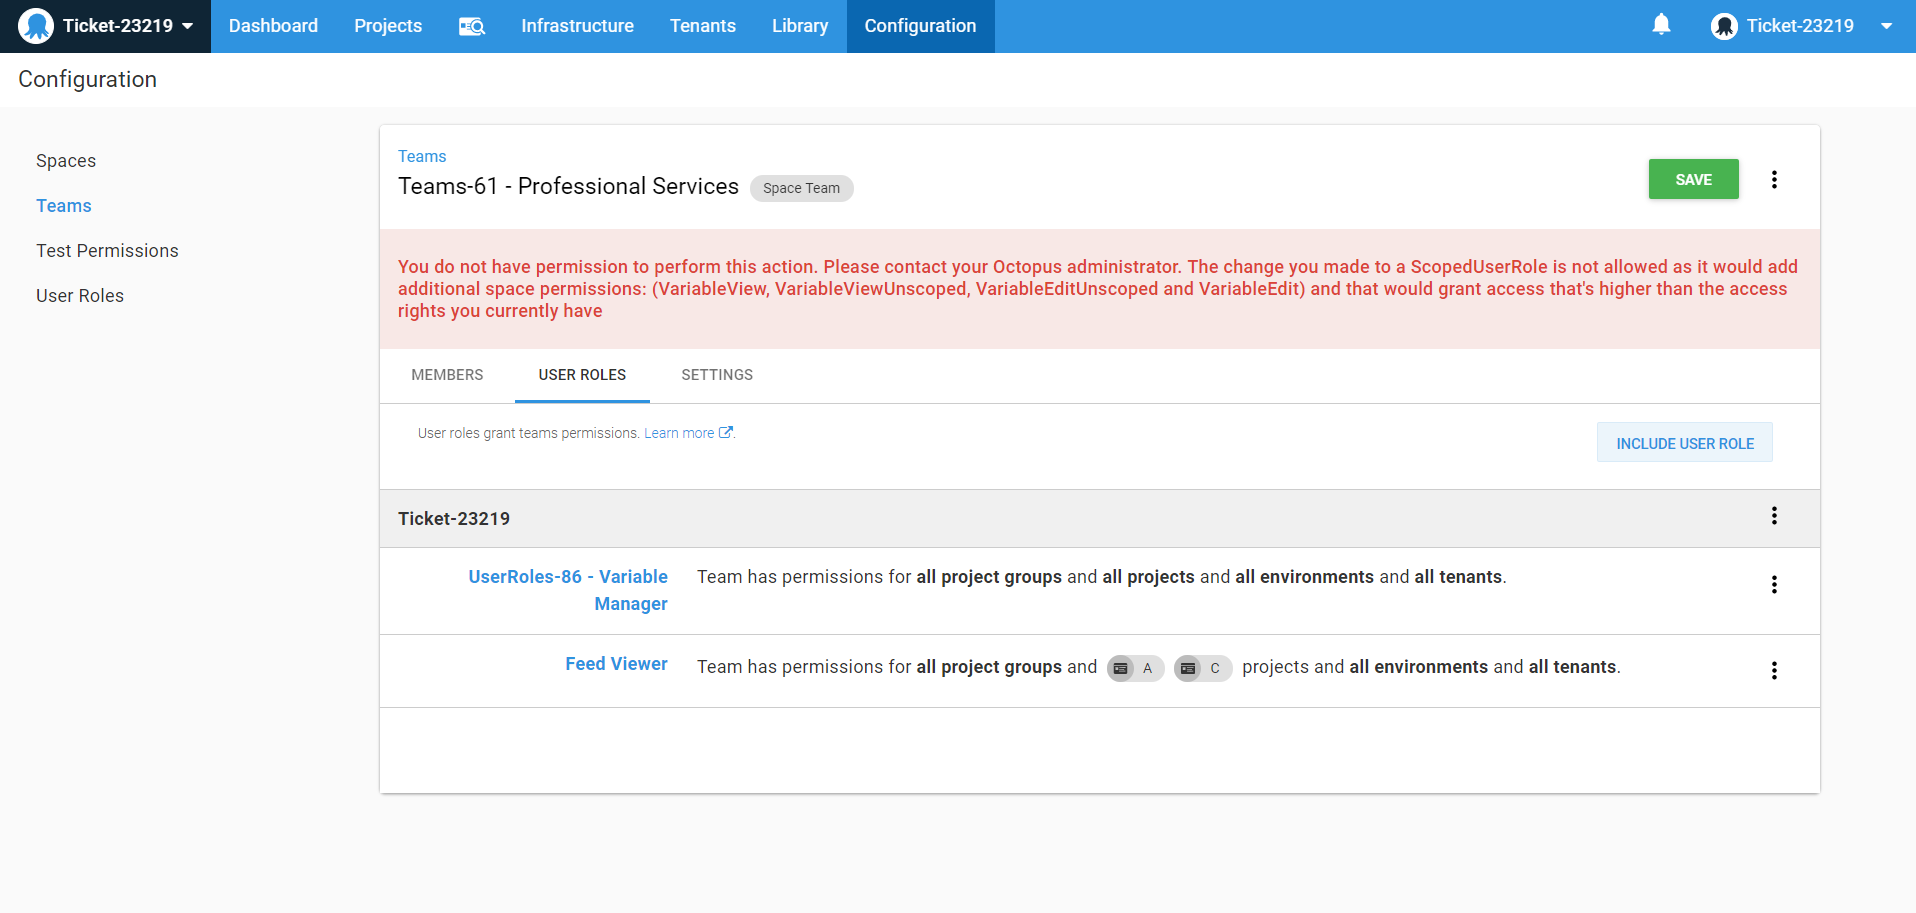The height and width of the screenshot is (913, 1916).
Task: Open the overflow menu for UserRoles-86 Variable Manager
Action: (x=1775, y=584)
